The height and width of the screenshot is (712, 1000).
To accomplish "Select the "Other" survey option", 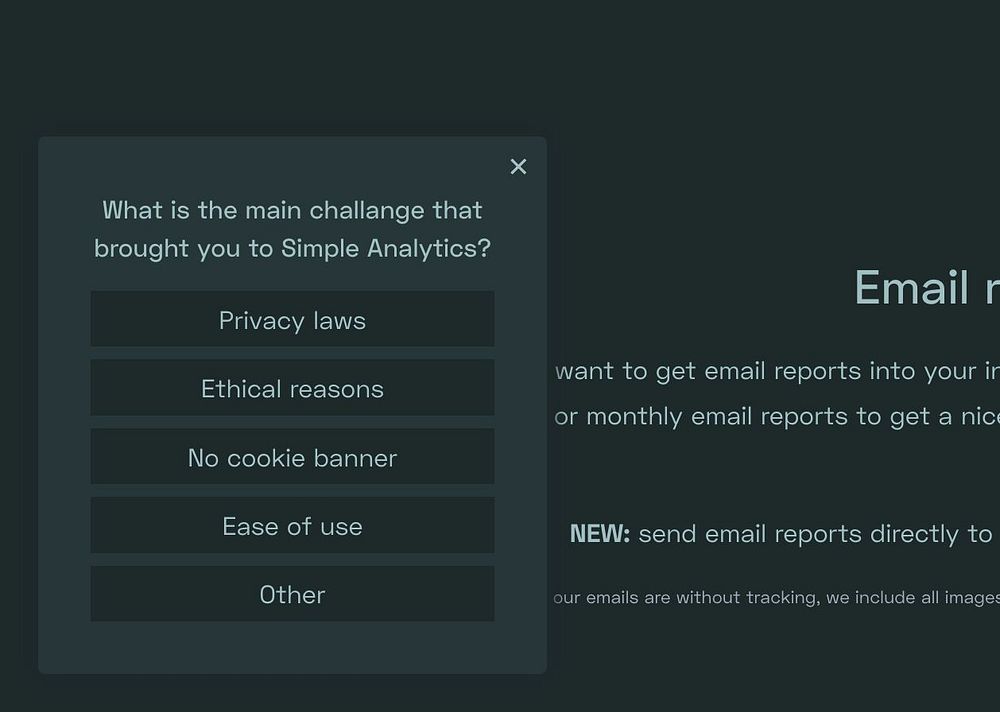I will tap(292, 594).
